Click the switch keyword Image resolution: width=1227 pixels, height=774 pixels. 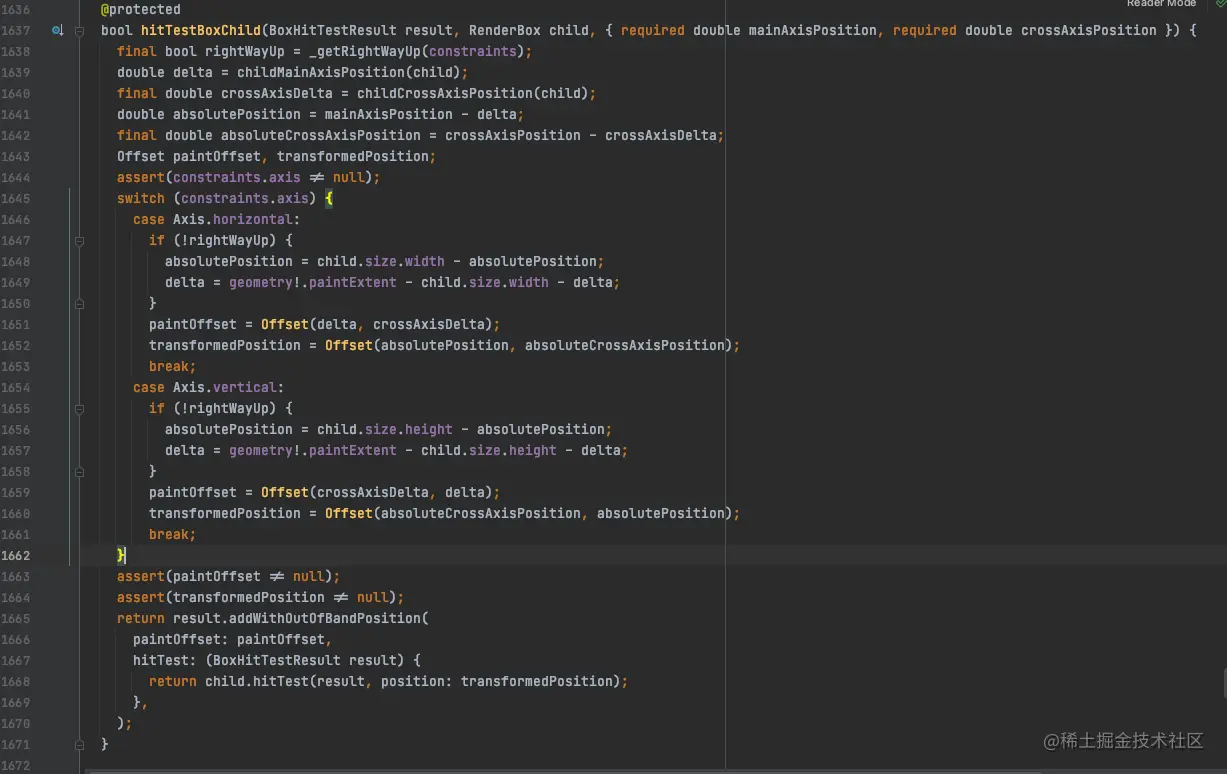tap(141, 199)
